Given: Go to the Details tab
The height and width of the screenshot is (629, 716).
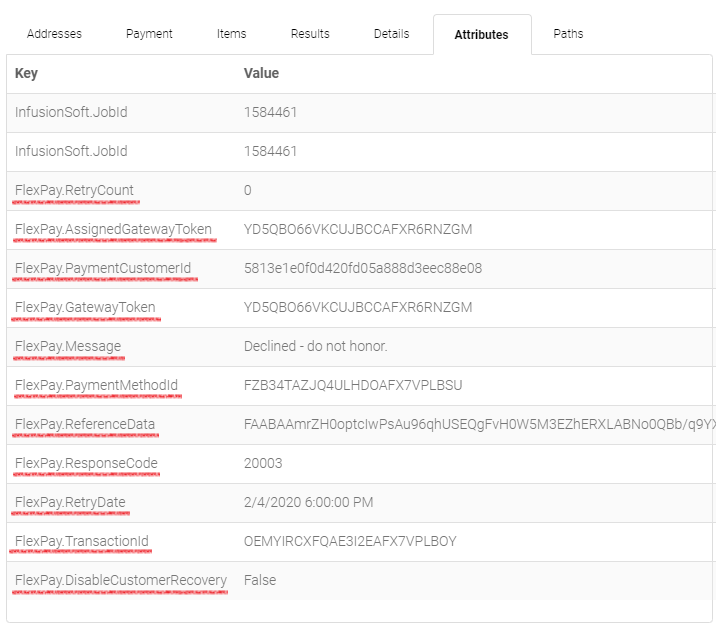Looking at the screenshot, I should (391, 34).
